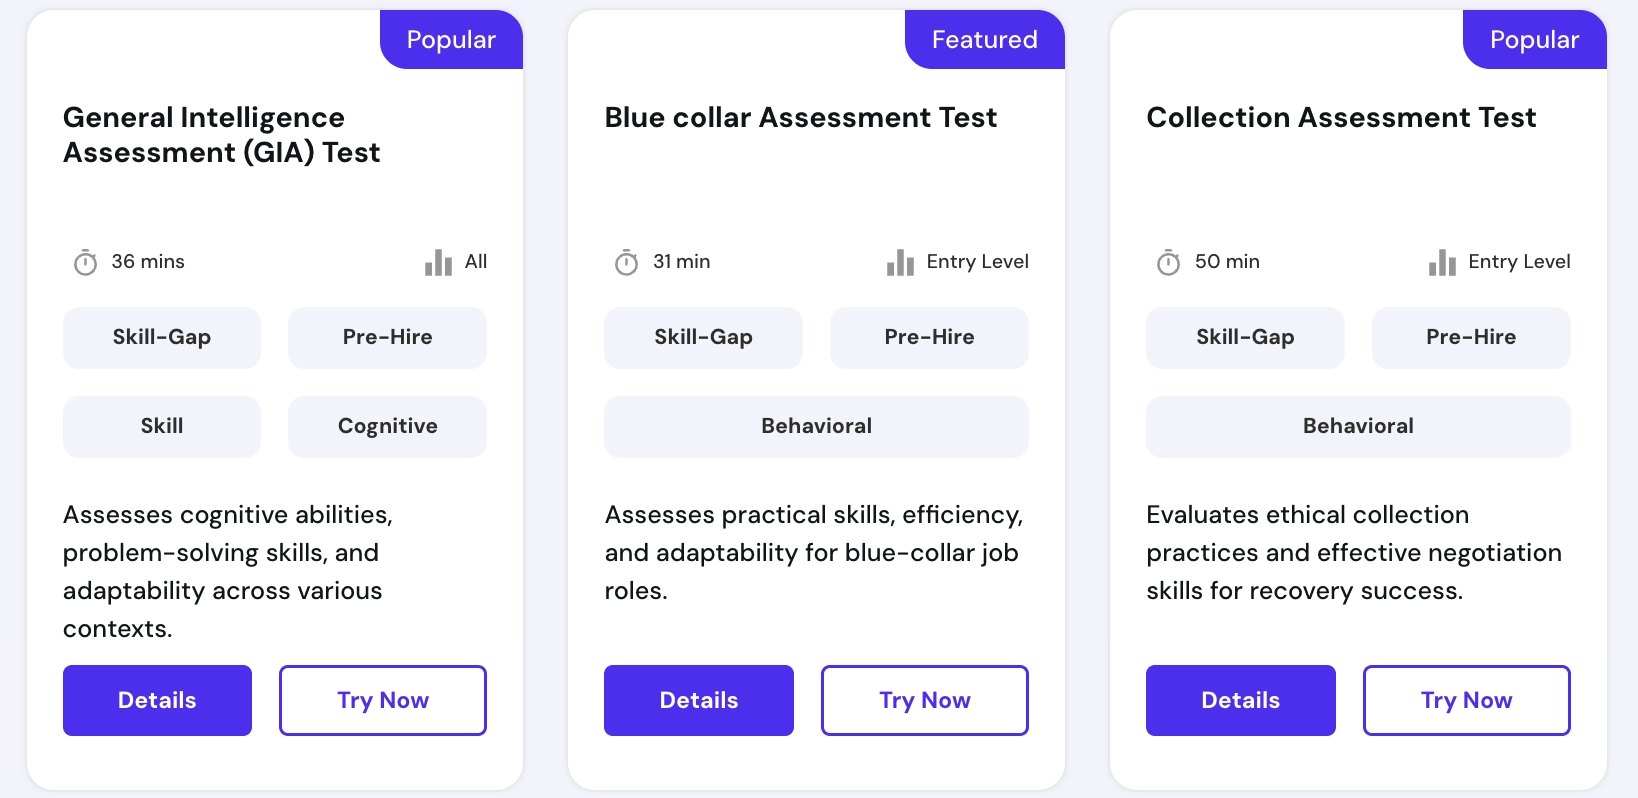Click the stopwatch icon beside 31 min
This screenshot has height=798, width=1638.
tap(626, 262)
